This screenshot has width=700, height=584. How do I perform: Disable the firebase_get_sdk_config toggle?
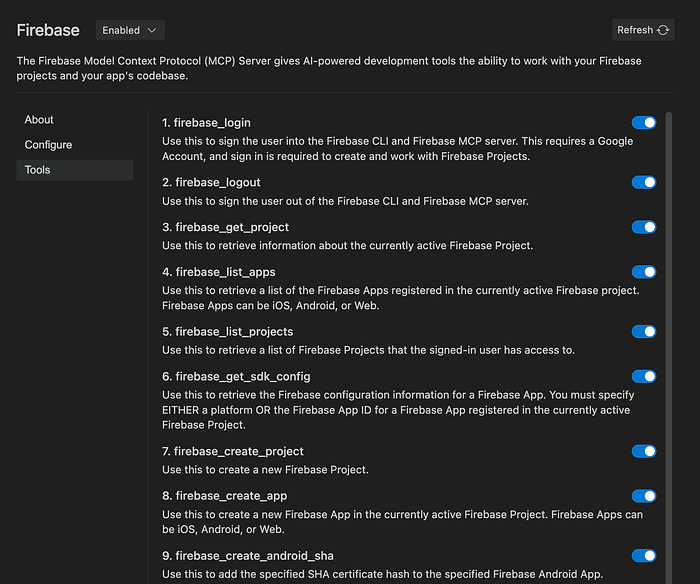tap(643, 376)
